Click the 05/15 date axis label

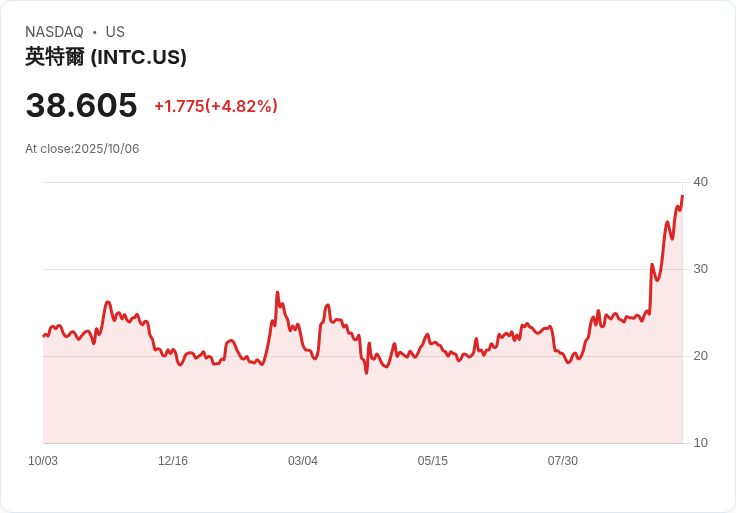point(433,461)
